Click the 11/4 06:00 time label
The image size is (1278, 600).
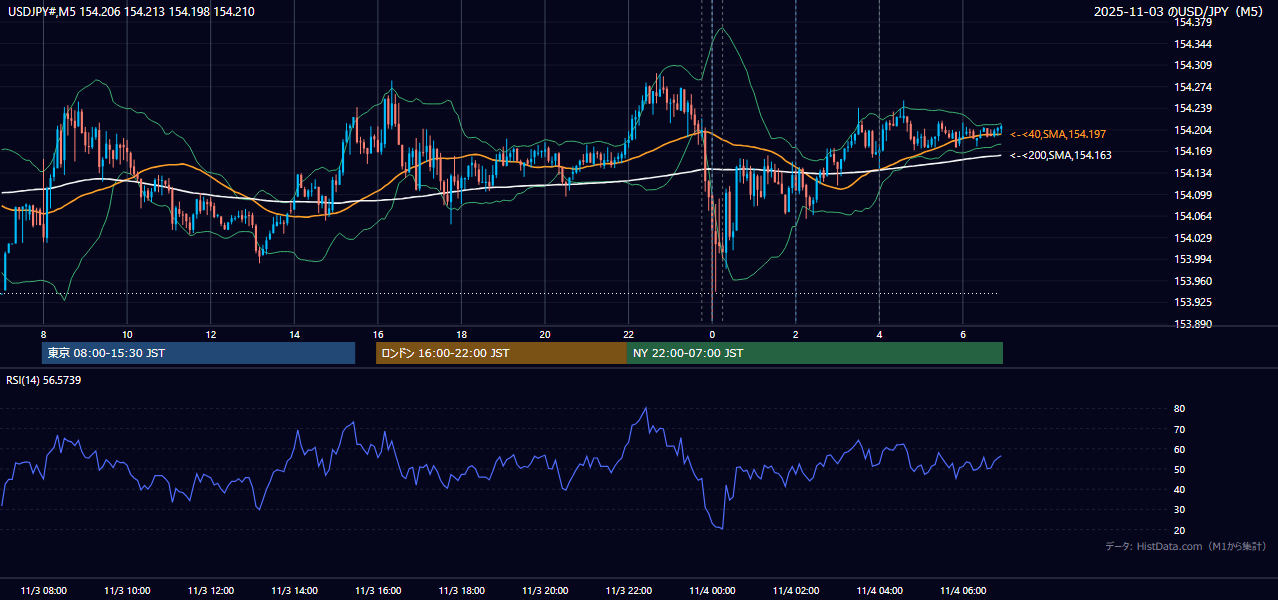(x=963, y=591)
